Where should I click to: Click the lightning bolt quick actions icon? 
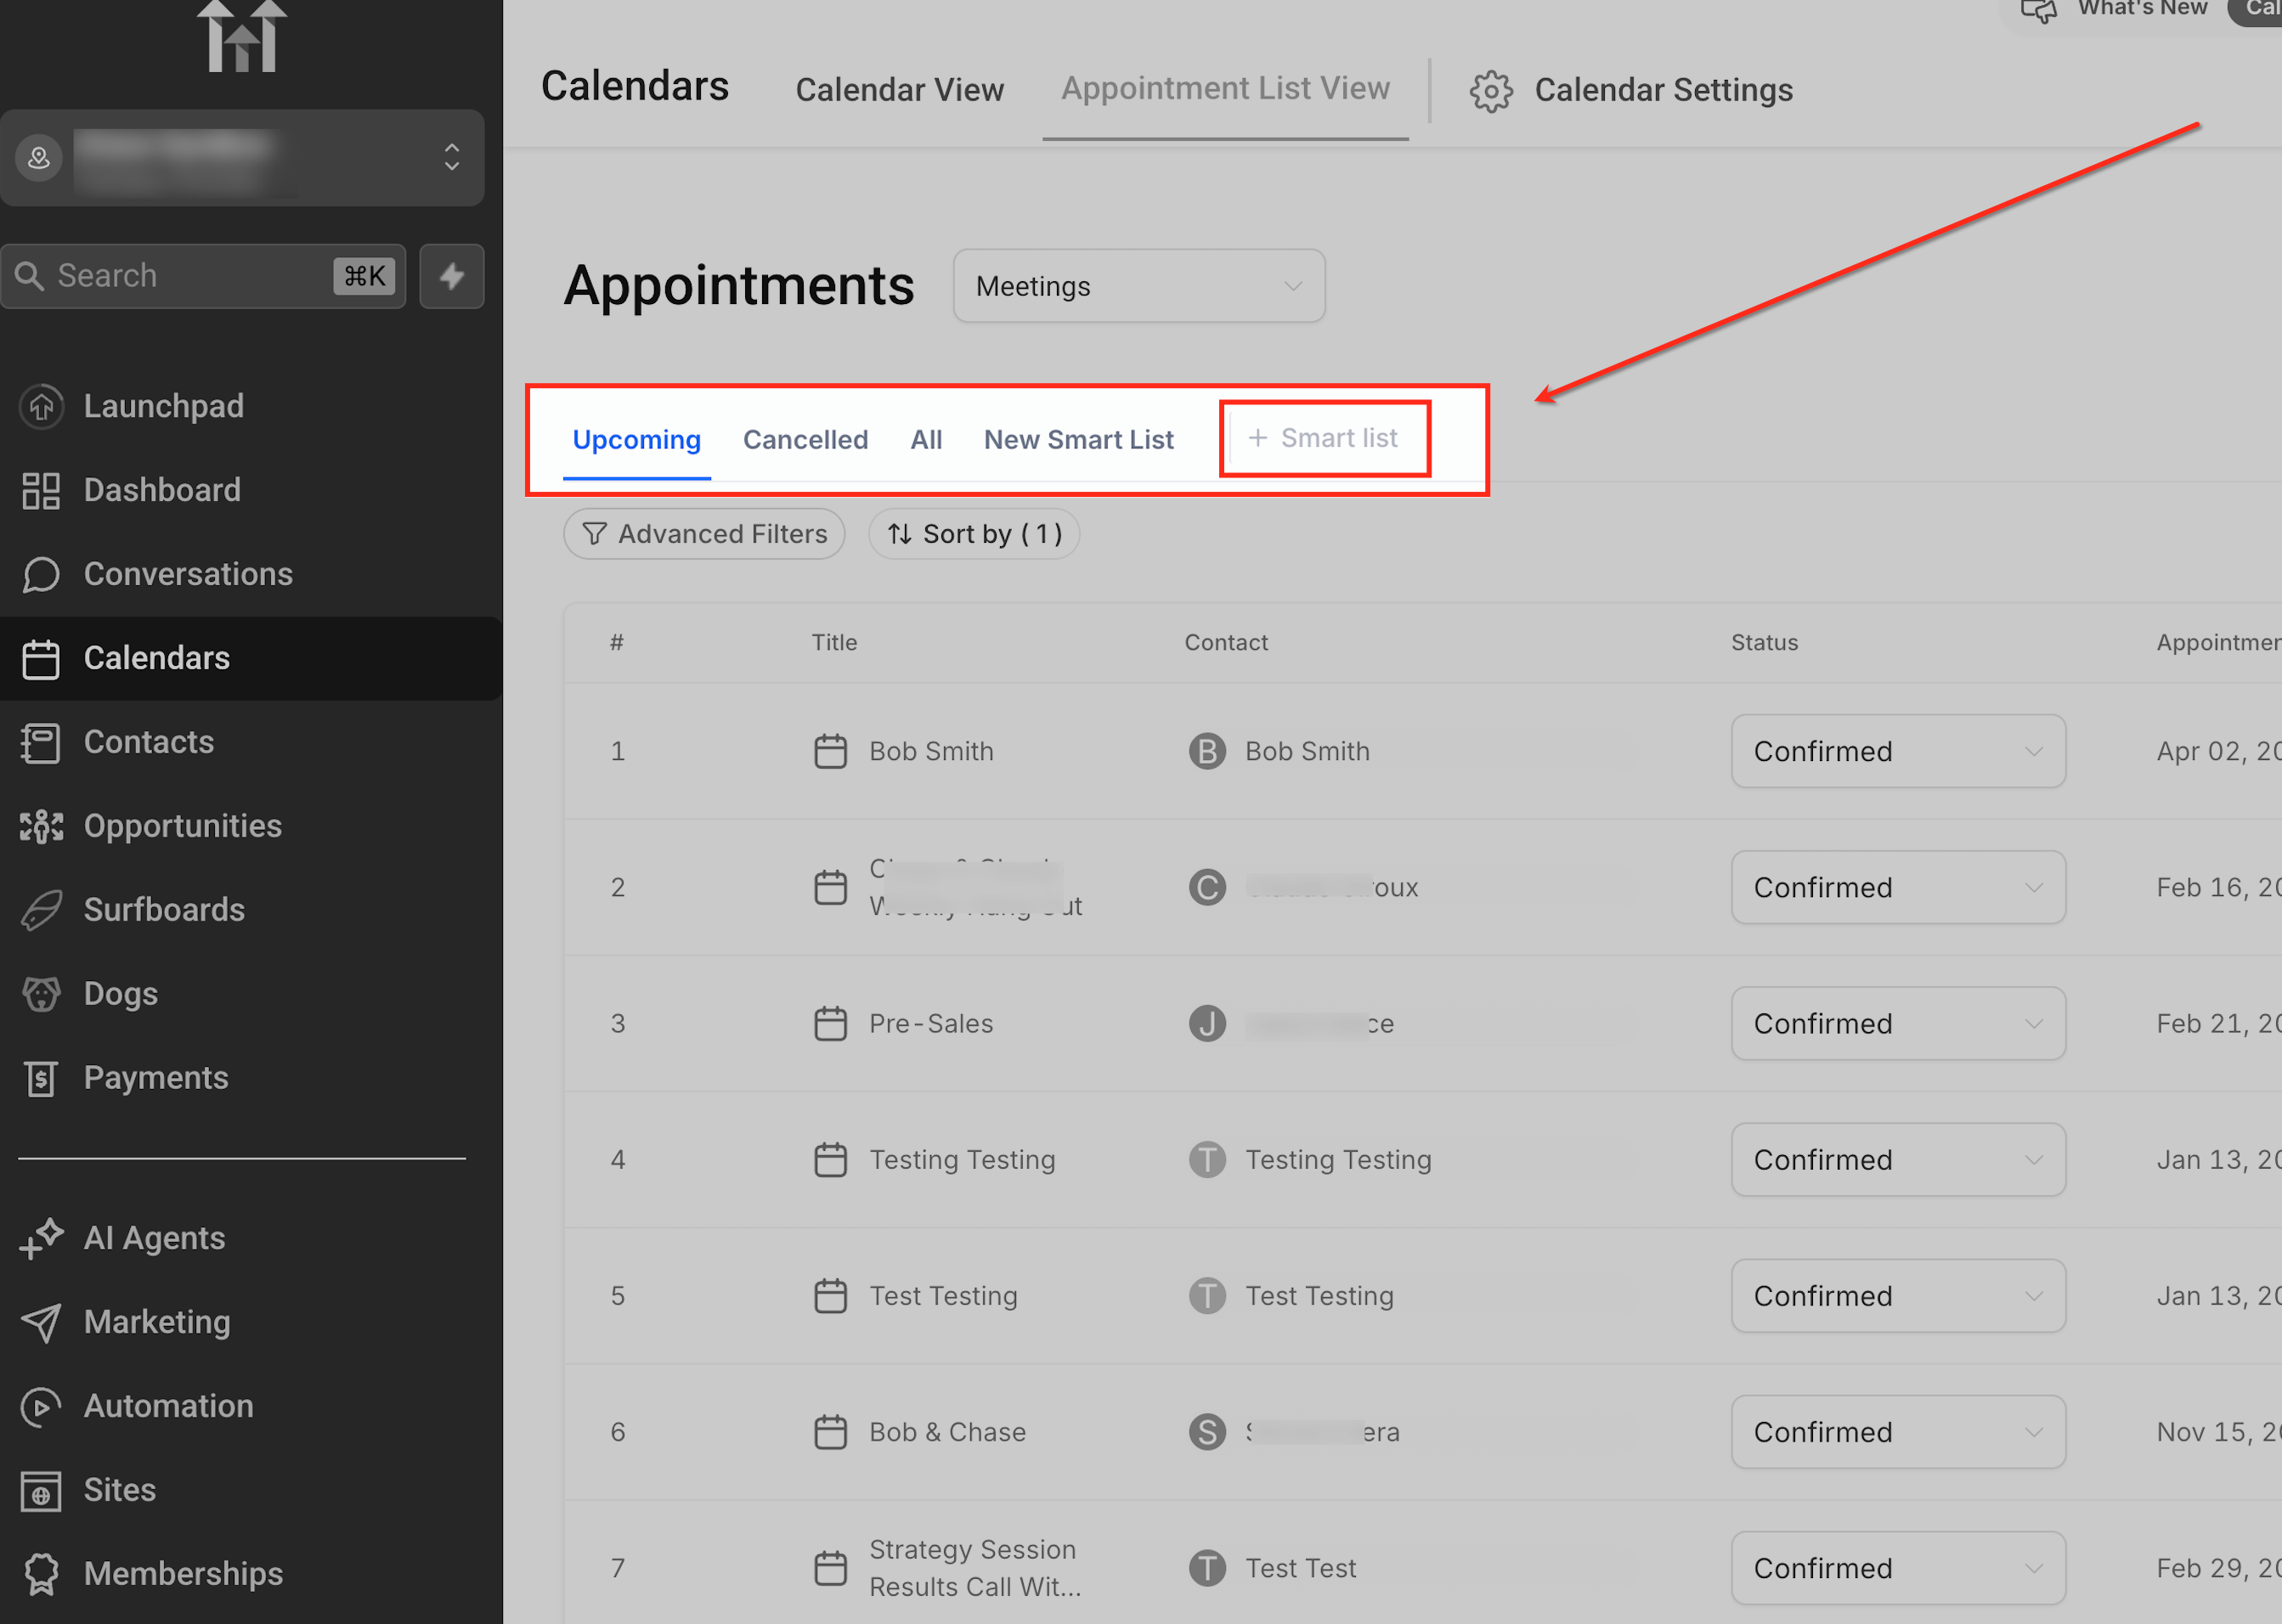(452, 276)
